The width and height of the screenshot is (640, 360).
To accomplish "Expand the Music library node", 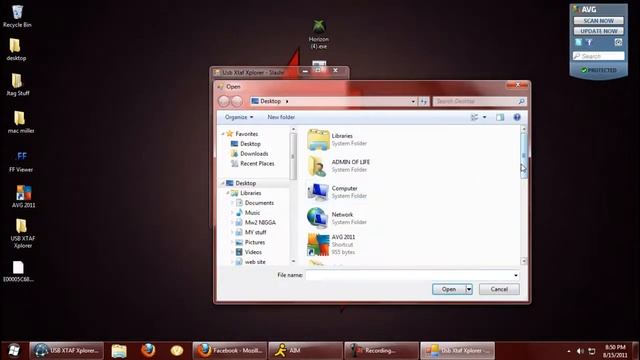I will pyautogui.click(x=232, y=213).
